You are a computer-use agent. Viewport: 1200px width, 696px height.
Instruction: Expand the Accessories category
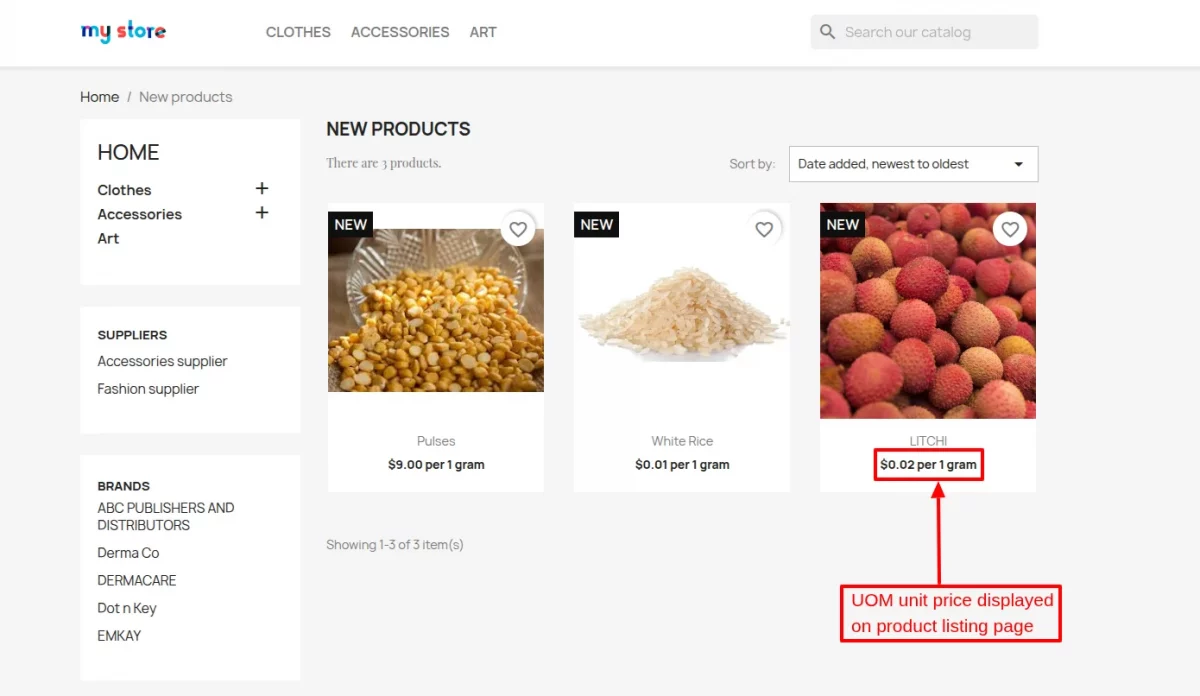[262, 213]
